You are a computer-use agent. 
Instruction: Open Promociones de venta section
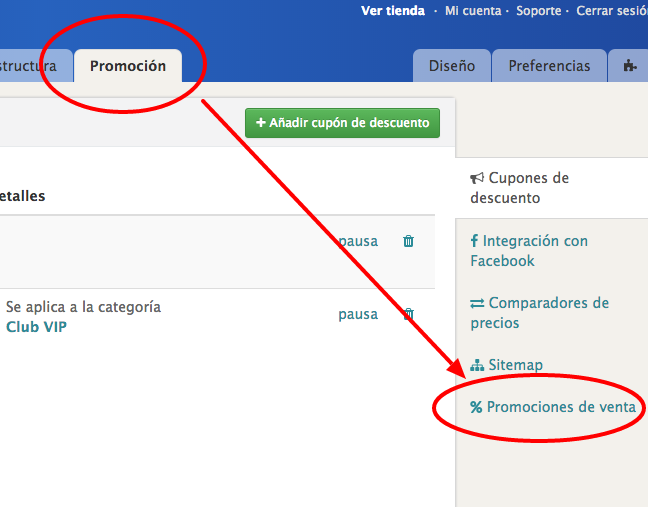[x=553, y=407]
